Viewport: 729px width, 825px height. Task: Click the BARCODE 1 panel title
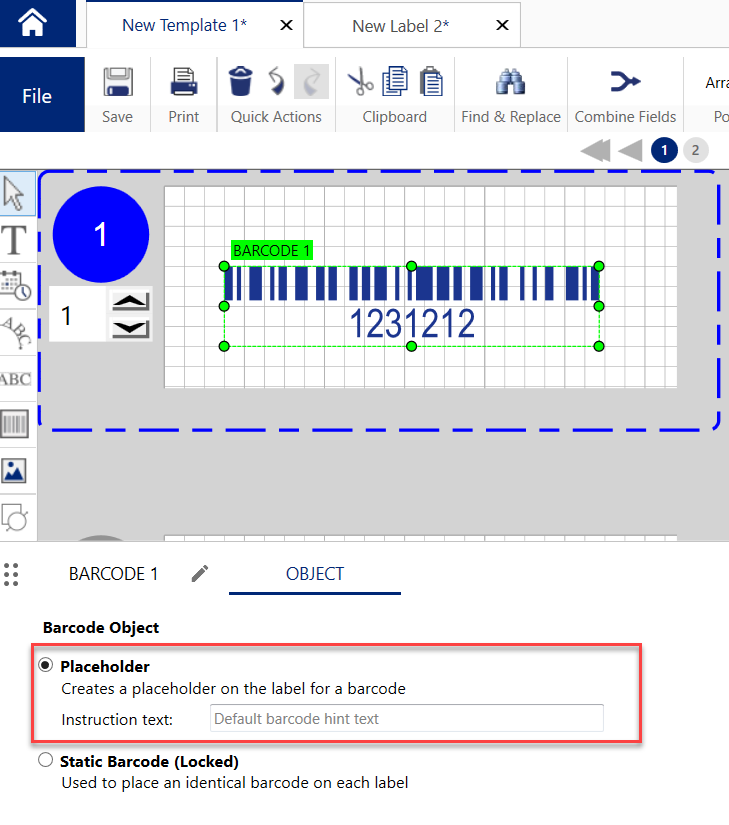point(114,574)
